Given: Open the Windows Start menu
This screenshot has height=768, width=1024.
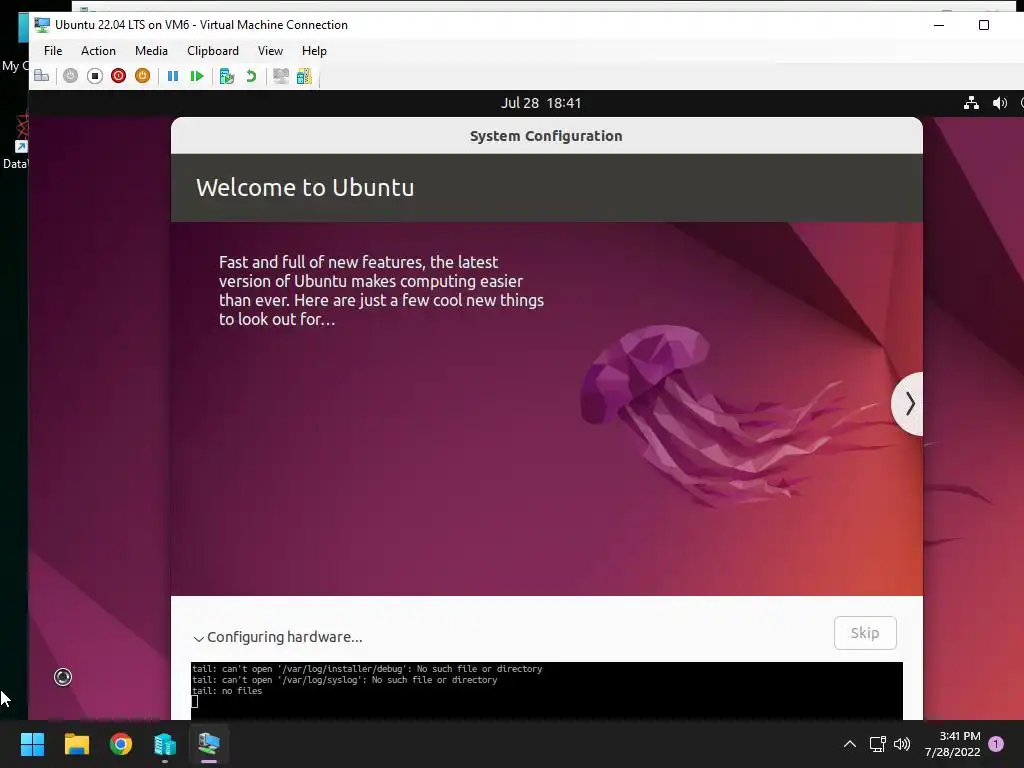Looking at the screenshot, I should coord(32,744).
